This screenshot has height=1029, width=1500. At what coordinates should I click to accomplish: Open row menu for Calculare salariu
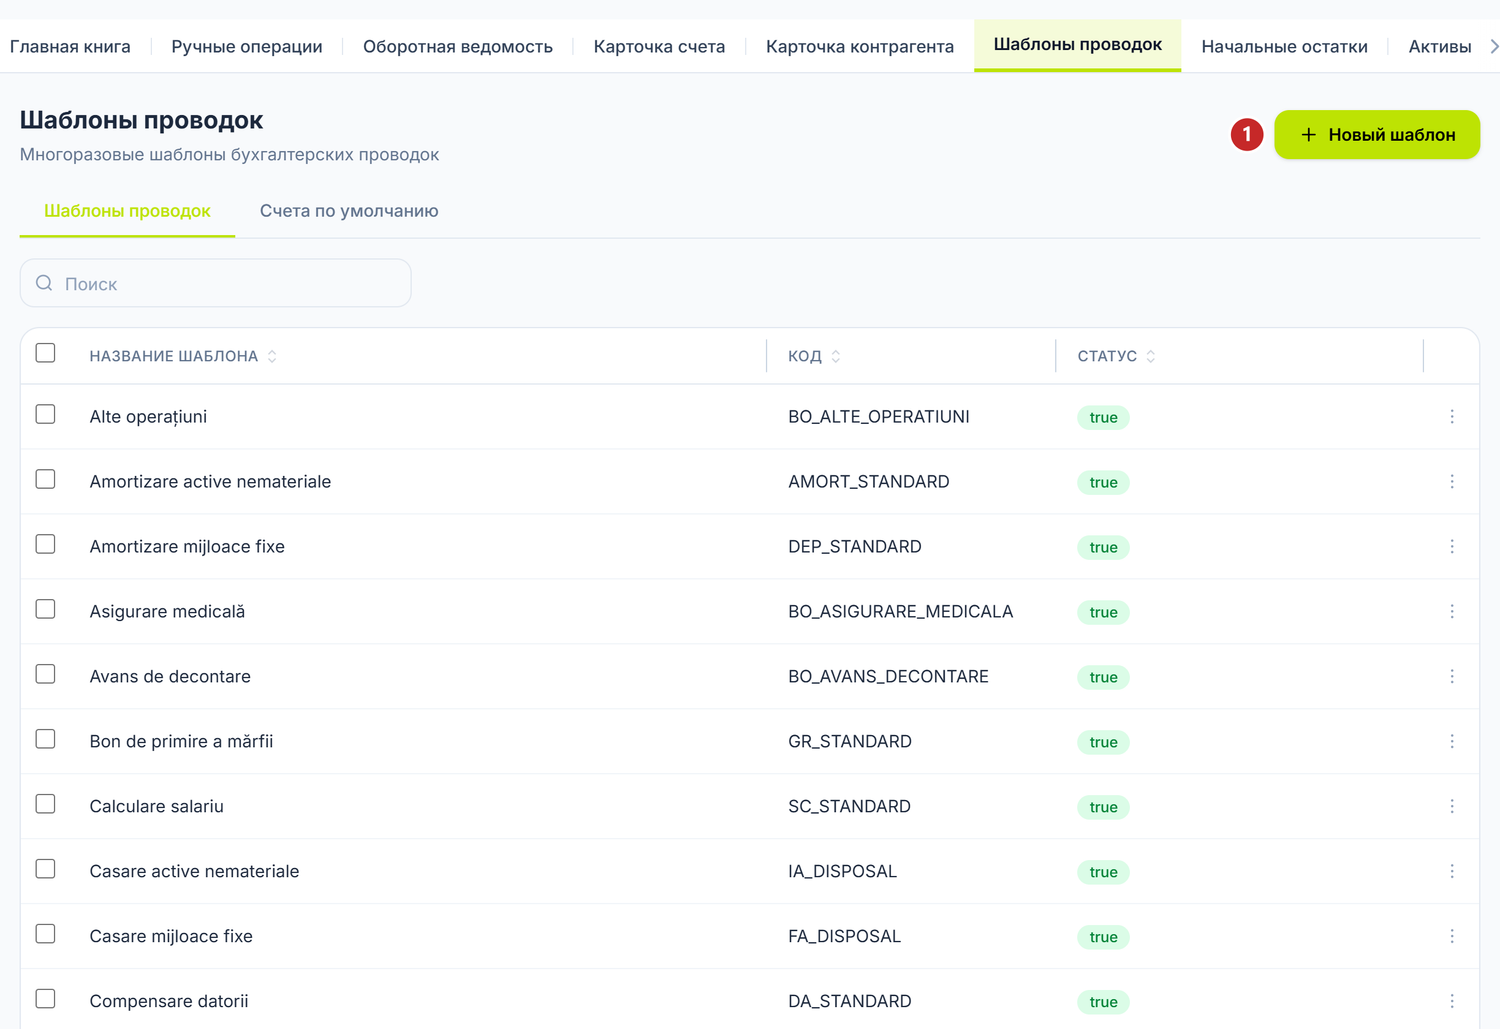pyautogui.click(x=1452, y=807)
